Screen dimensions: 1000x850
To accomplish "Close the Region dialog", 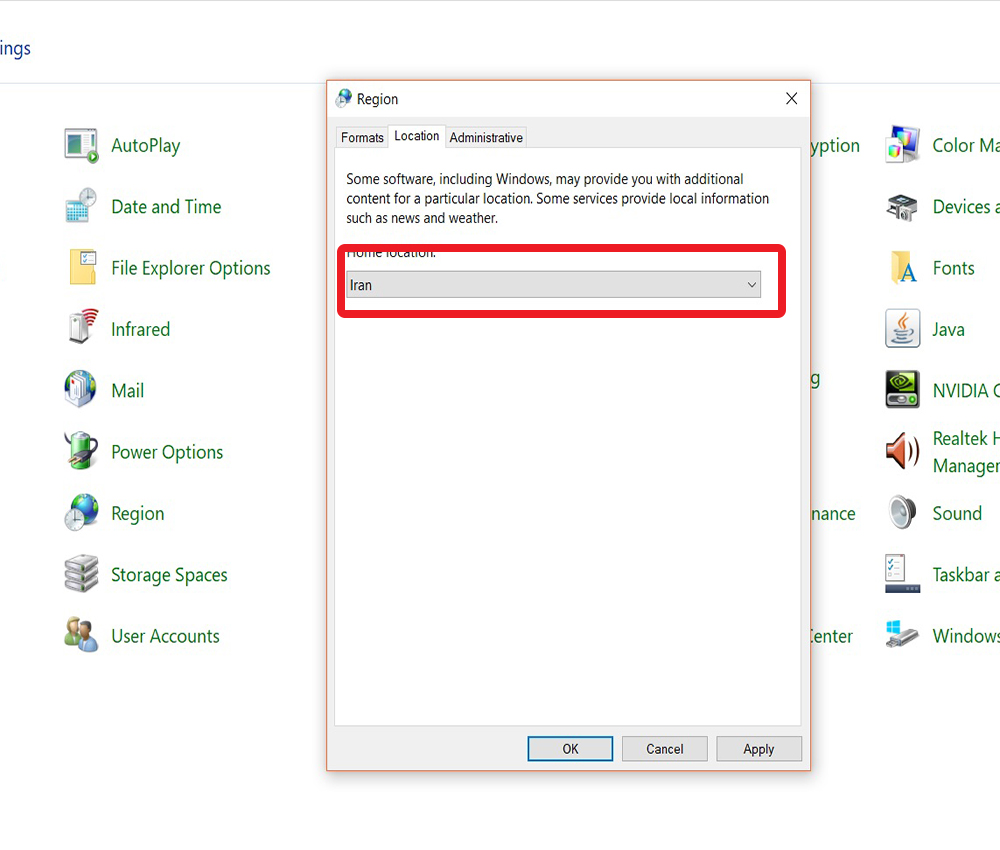I will [791, 98].
